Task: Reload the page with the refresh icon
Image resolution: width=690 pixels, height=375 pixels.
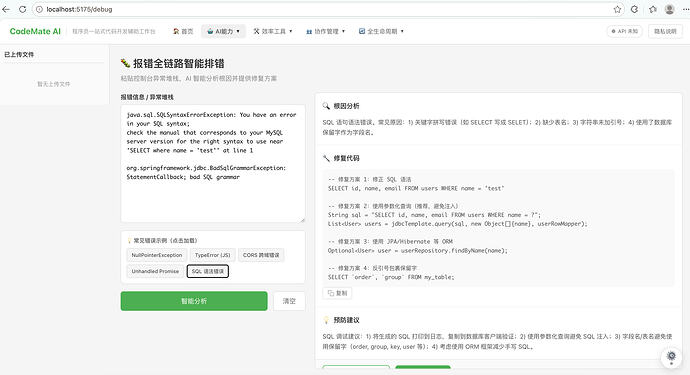Action: 22,9
